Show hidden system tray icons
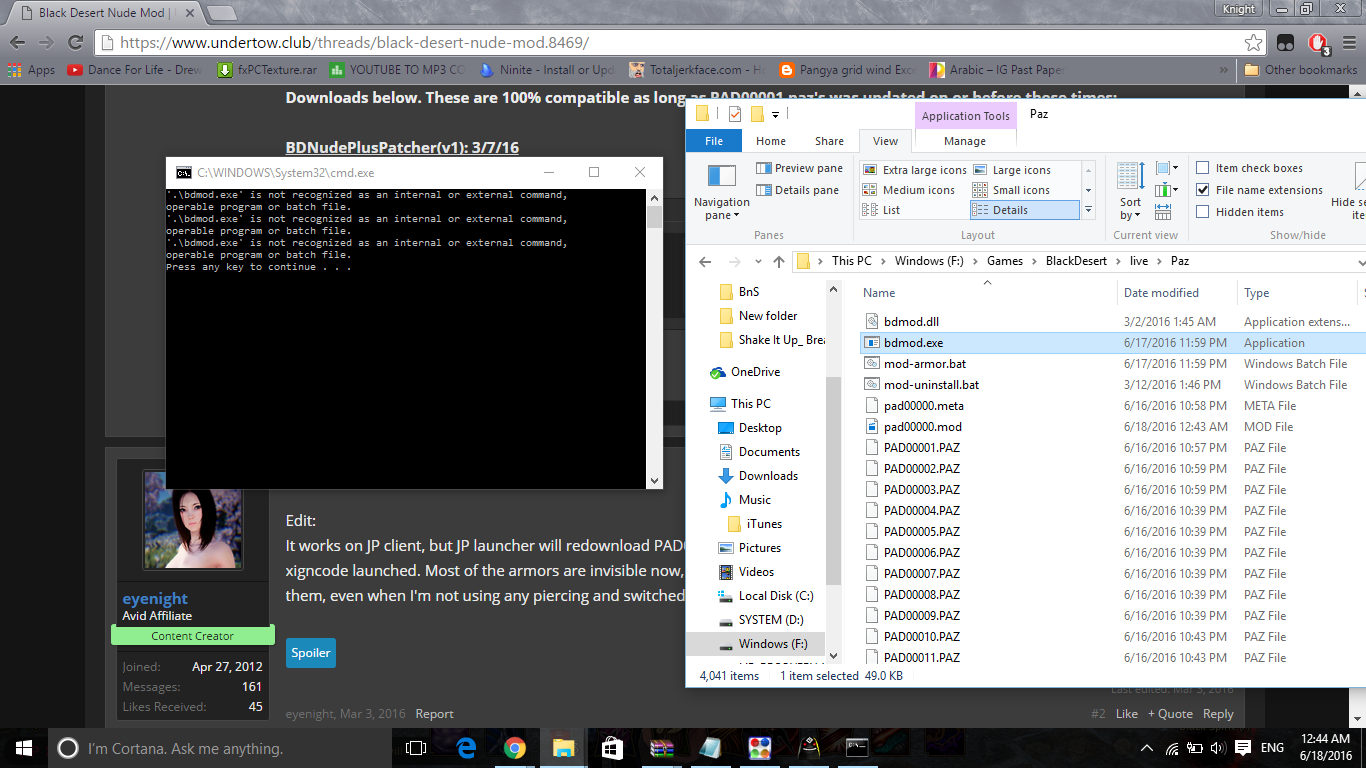1366x768 pixels. point(1146,748)
